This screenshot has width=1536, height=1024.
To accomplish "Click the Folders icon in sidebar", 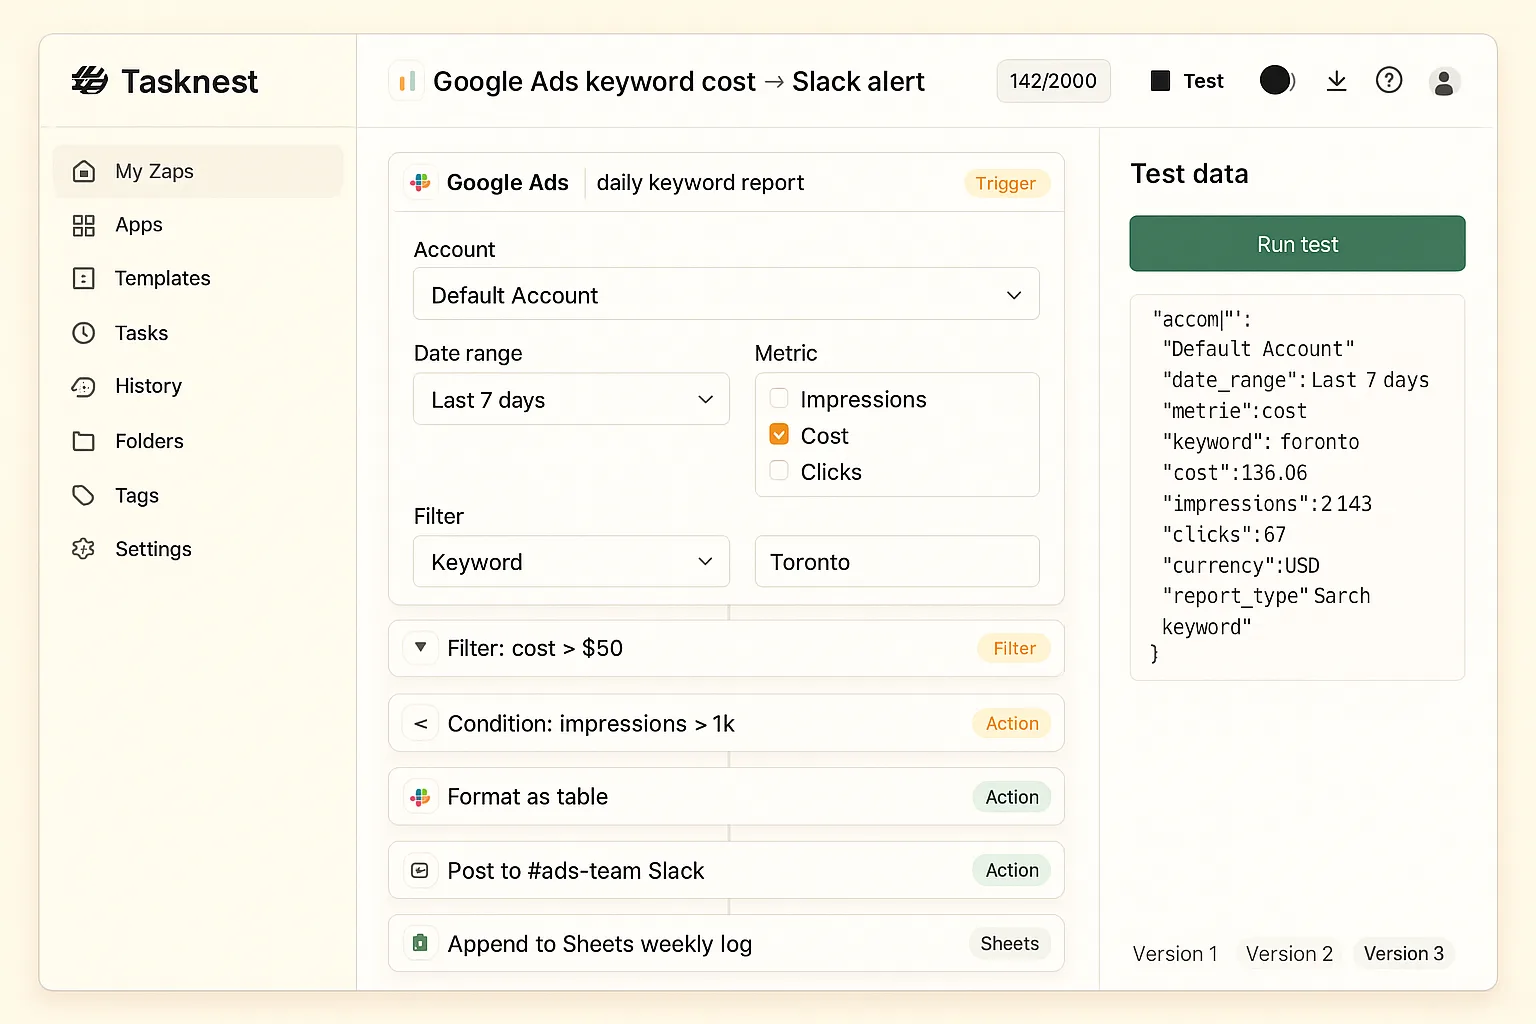I will tap(84, 441).
